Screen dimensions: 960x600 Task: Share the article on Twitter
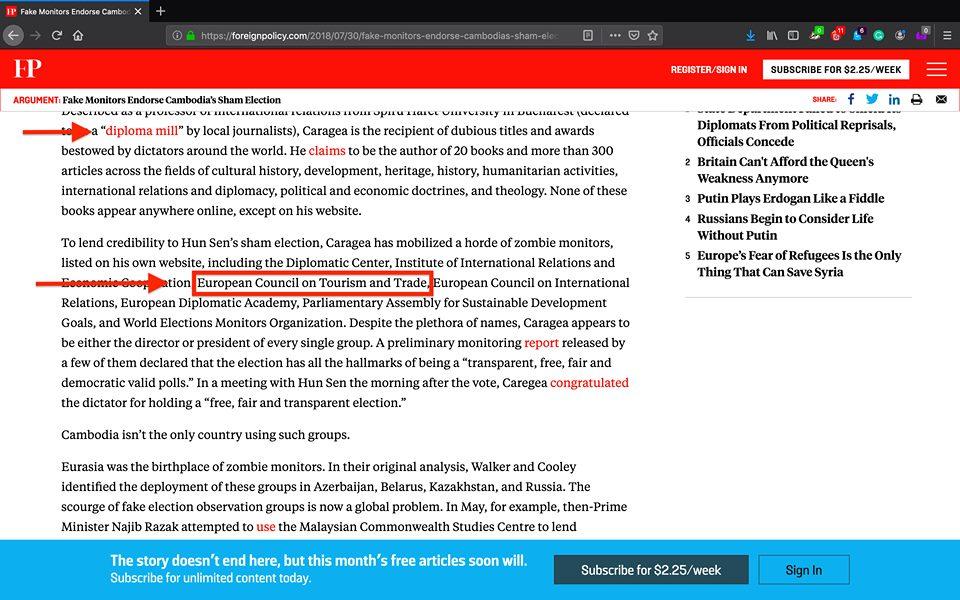click(872, 99)
